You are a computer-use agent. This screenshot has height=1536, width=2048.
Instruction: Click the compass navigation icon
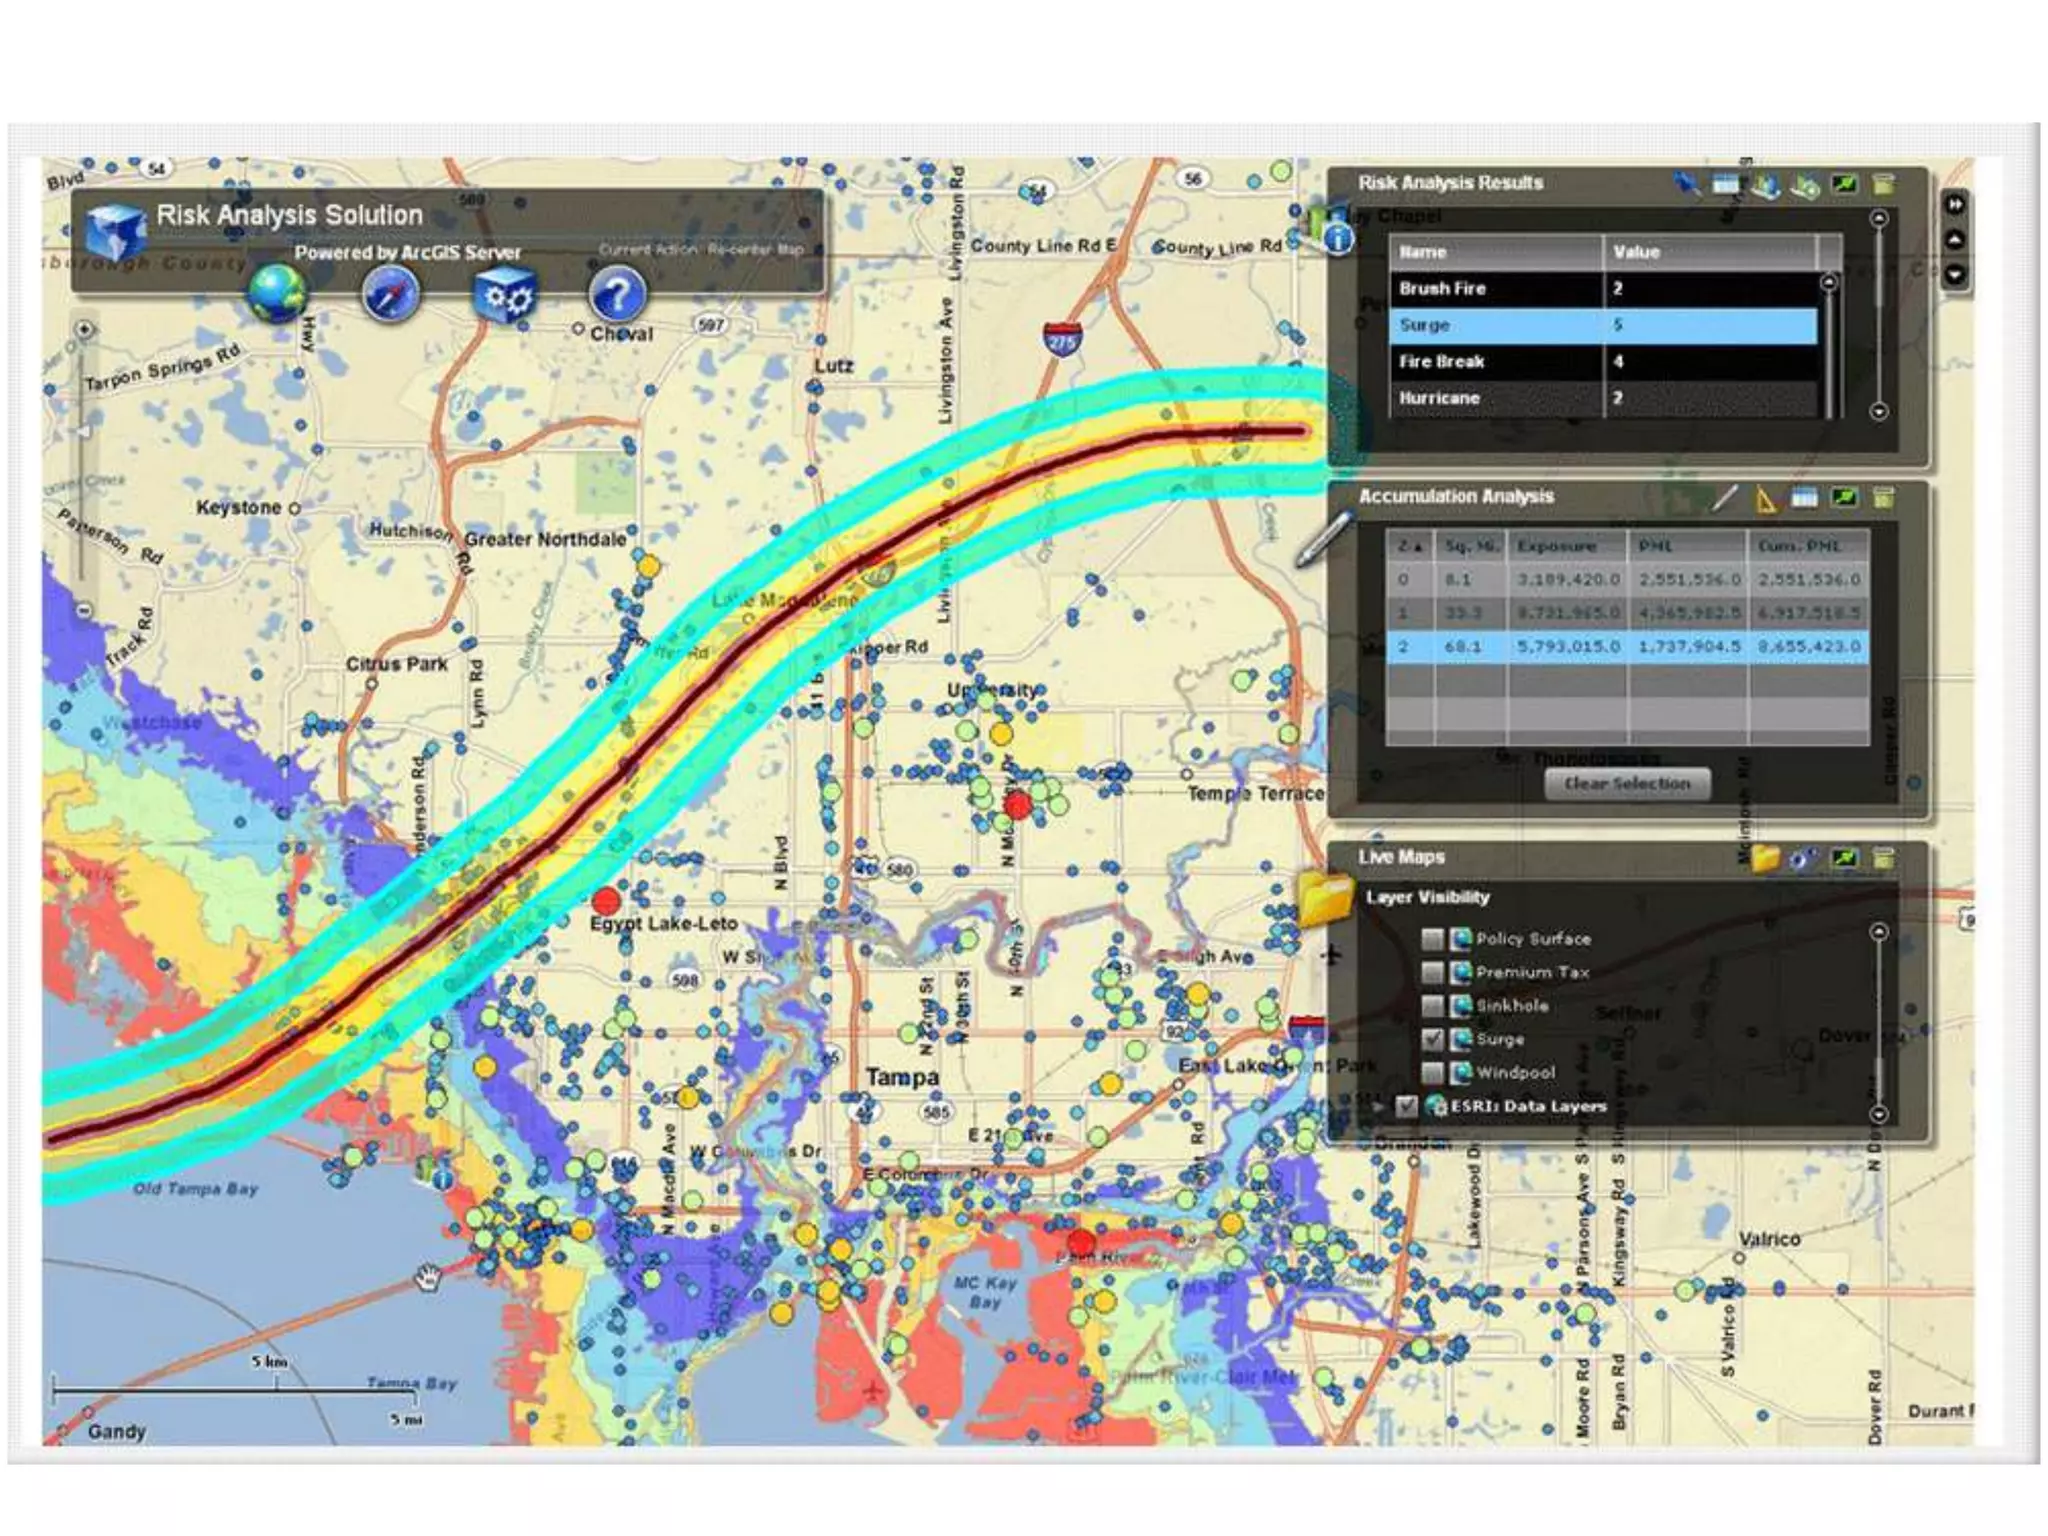pyautogui.click(x=390, y=295)
